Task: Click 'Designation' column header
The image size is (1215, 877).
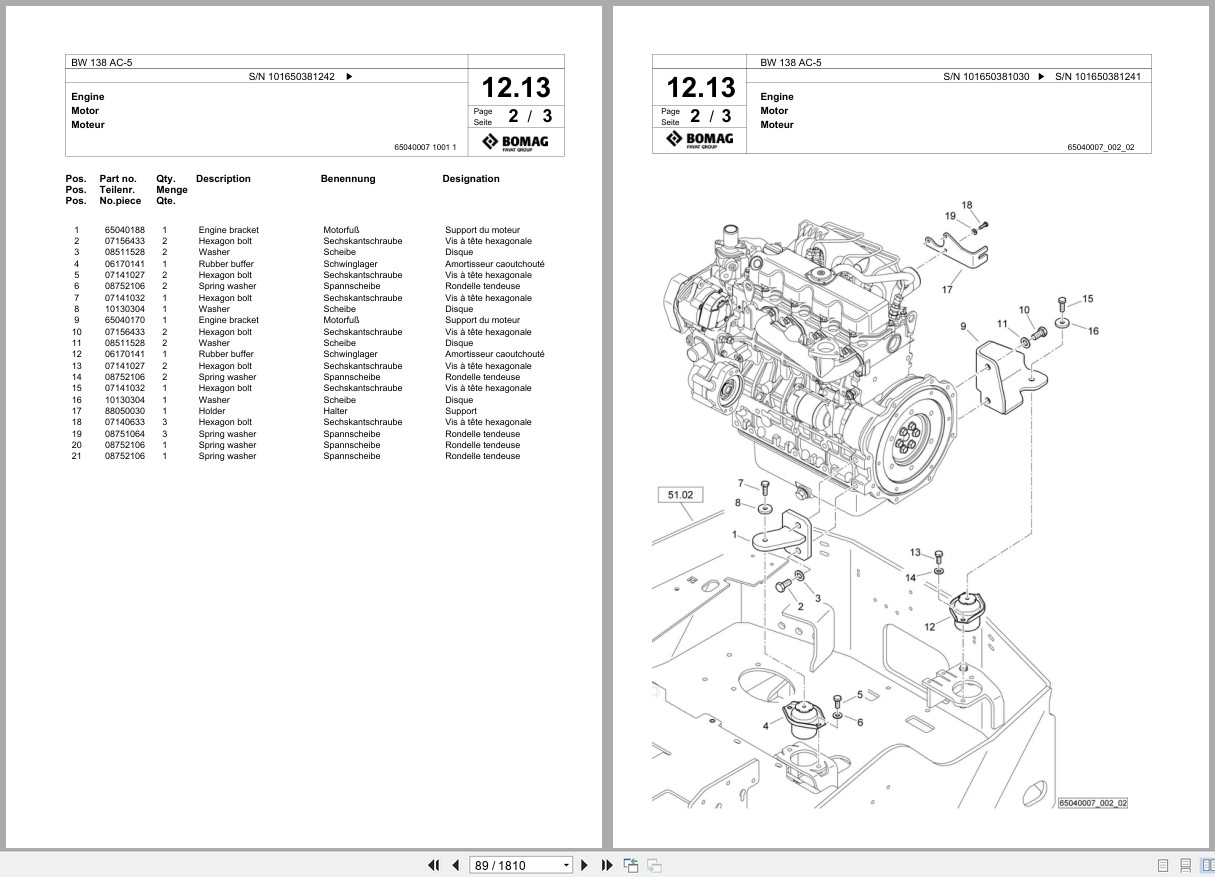Action: [x=471, y=179]
